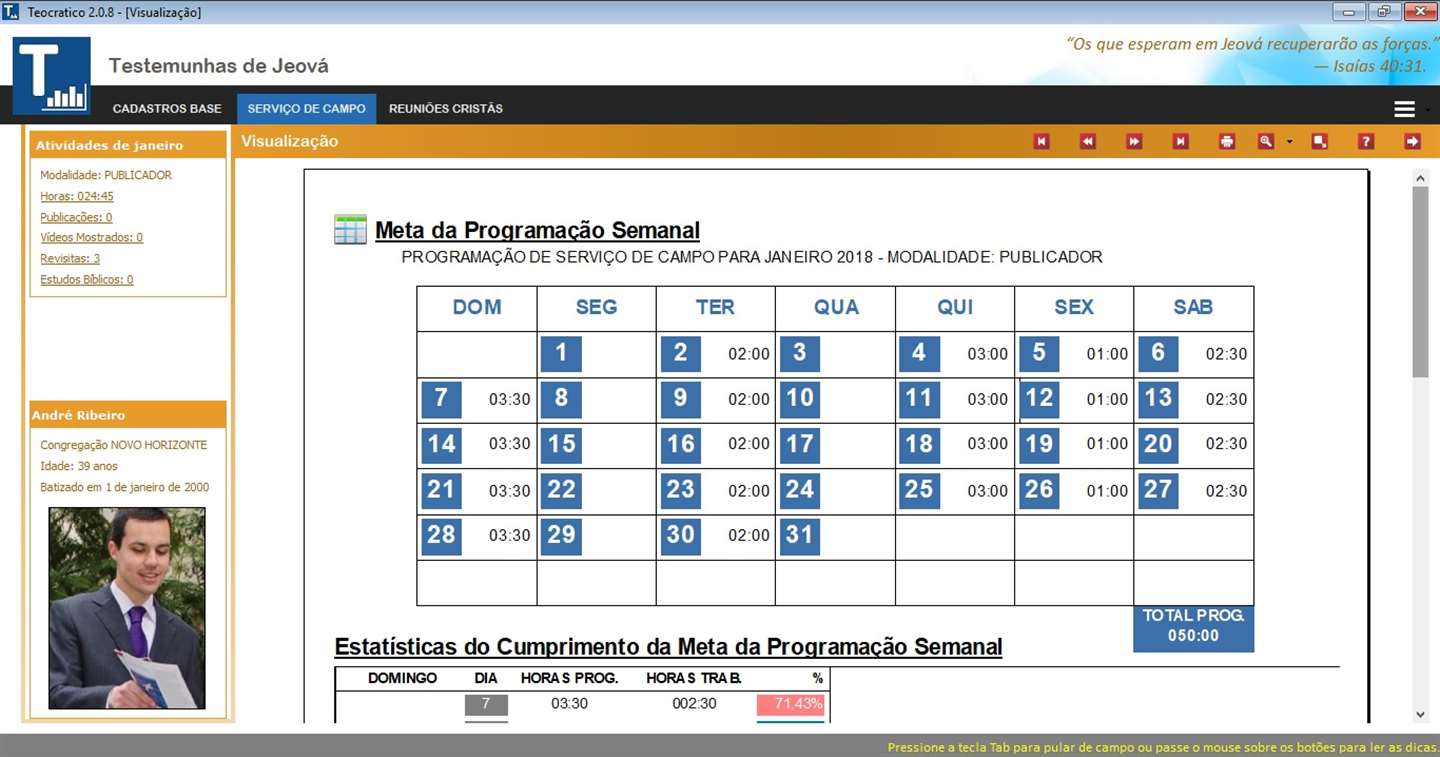
Task: Click the Teocratico logo
Action: 52,76
